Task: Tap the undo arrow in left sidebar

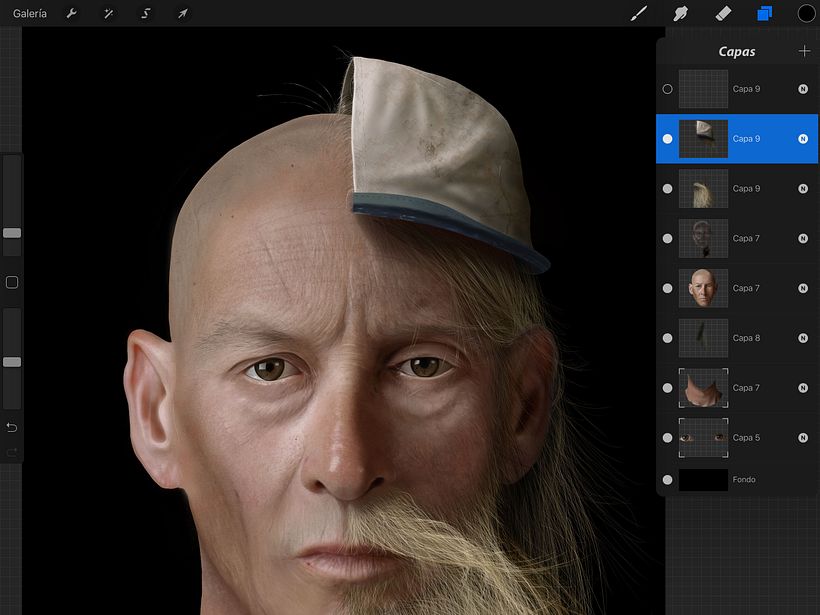Action: tap(12, 428)
